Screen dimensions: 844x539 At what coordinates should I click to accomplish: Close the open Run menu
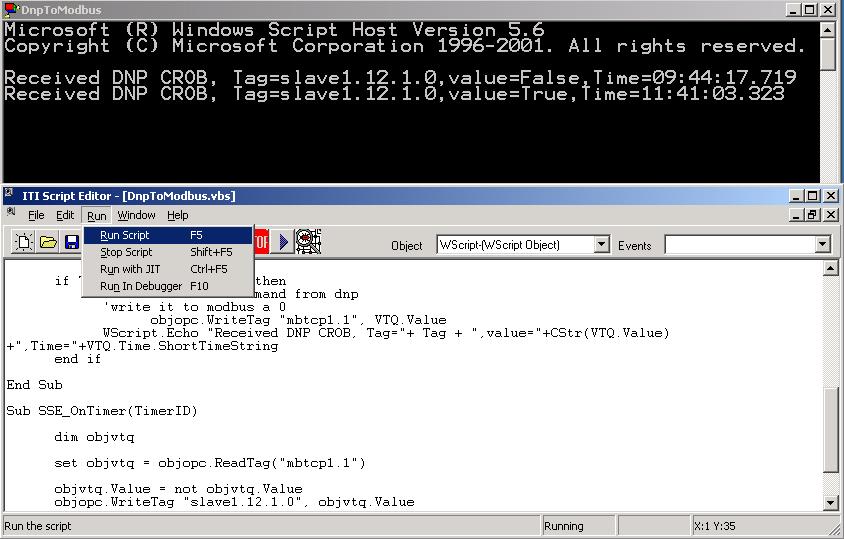(x=97, y=216)
